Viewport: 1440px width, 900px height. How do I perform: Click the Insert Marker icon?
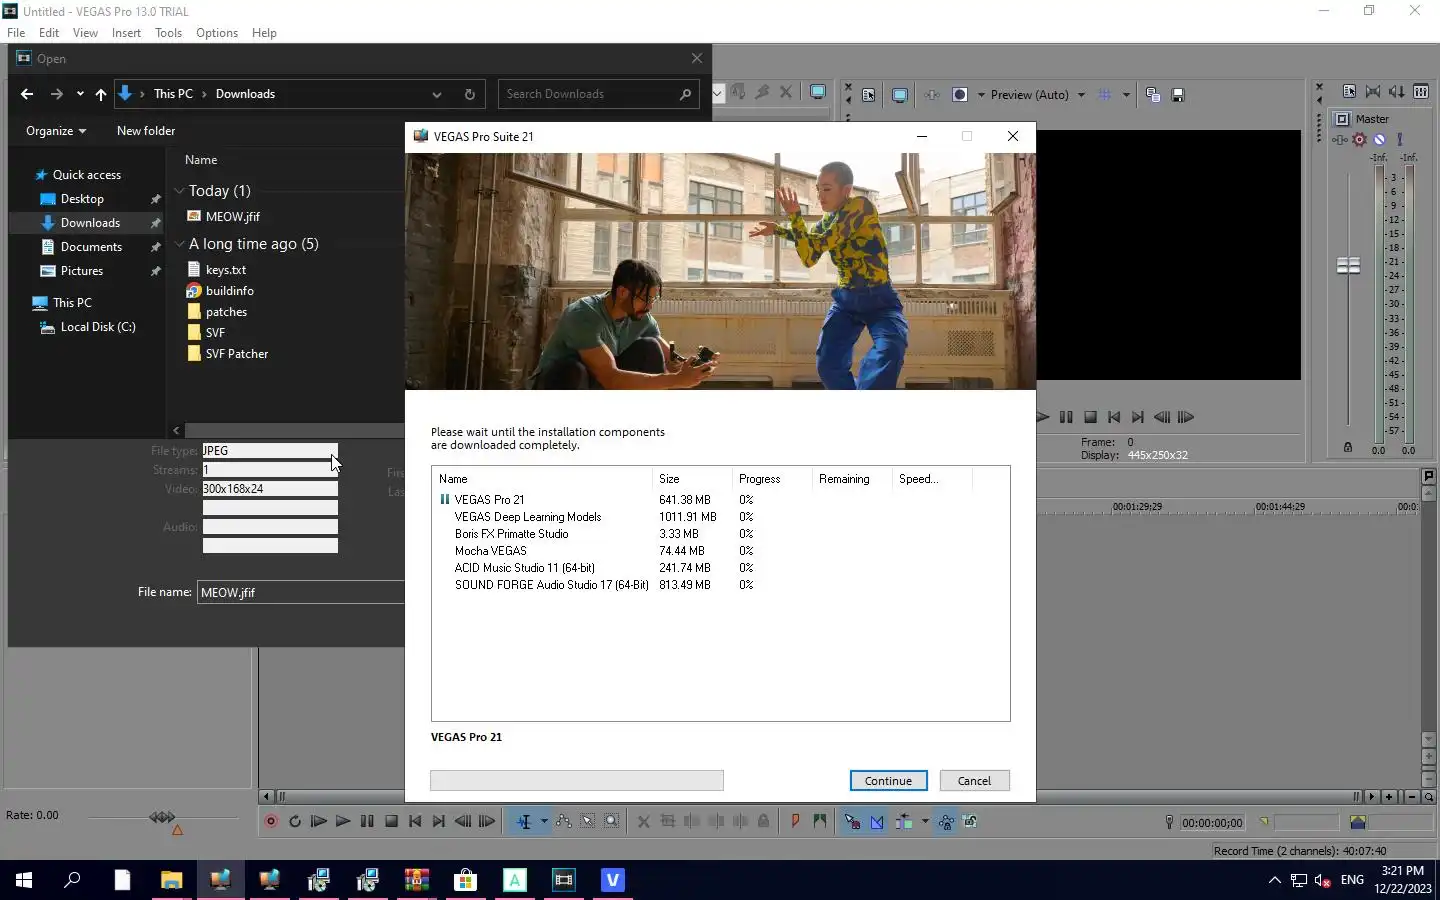pyautogui.click(x=795, y=822)
